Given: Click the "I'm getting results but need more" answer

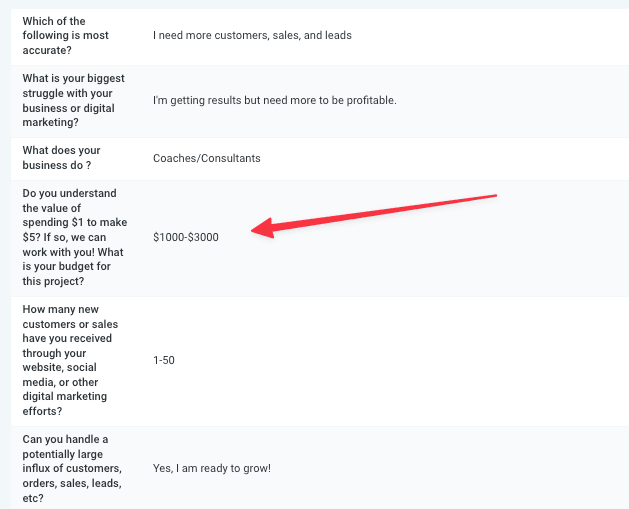Looking at the screenshot, I should (274, 100).
